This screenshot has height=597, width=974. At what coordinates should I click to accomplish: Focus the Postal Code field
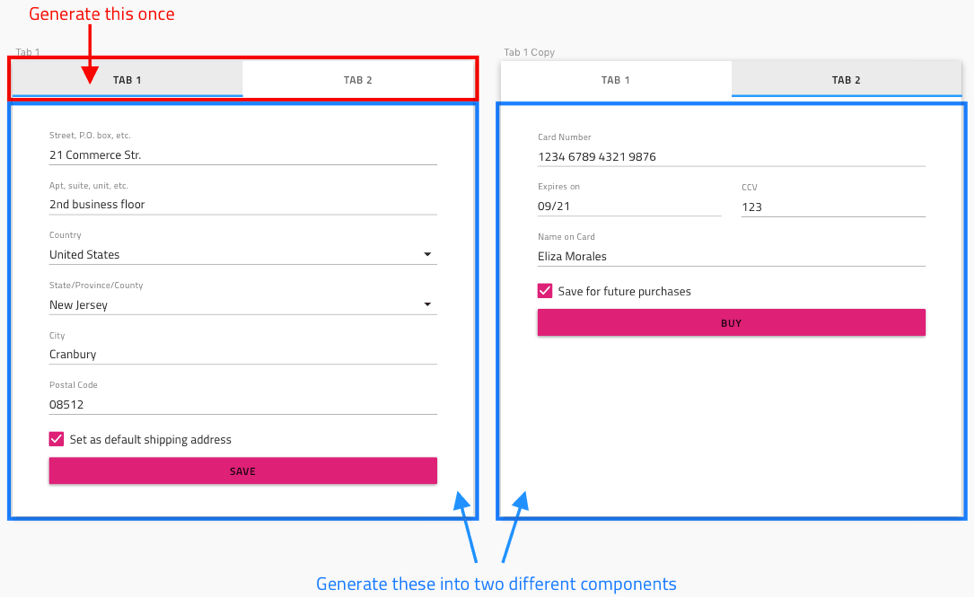(x=242, y=404)
